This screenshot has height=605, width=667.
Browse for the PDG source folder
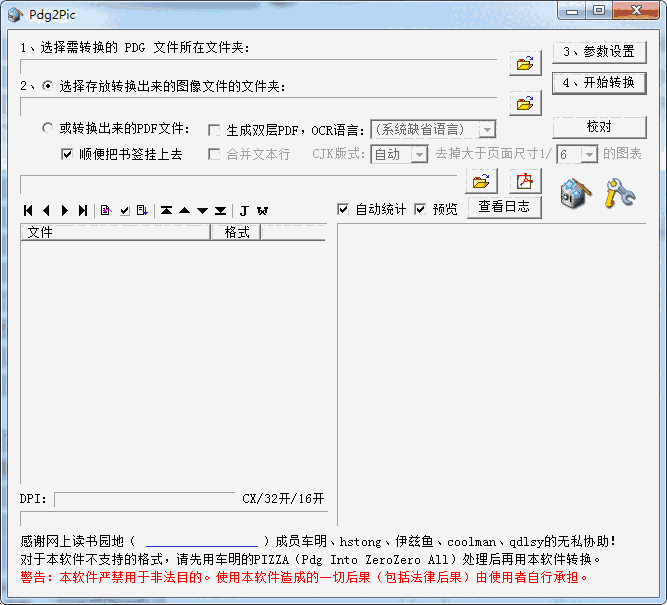pos(525,63)
